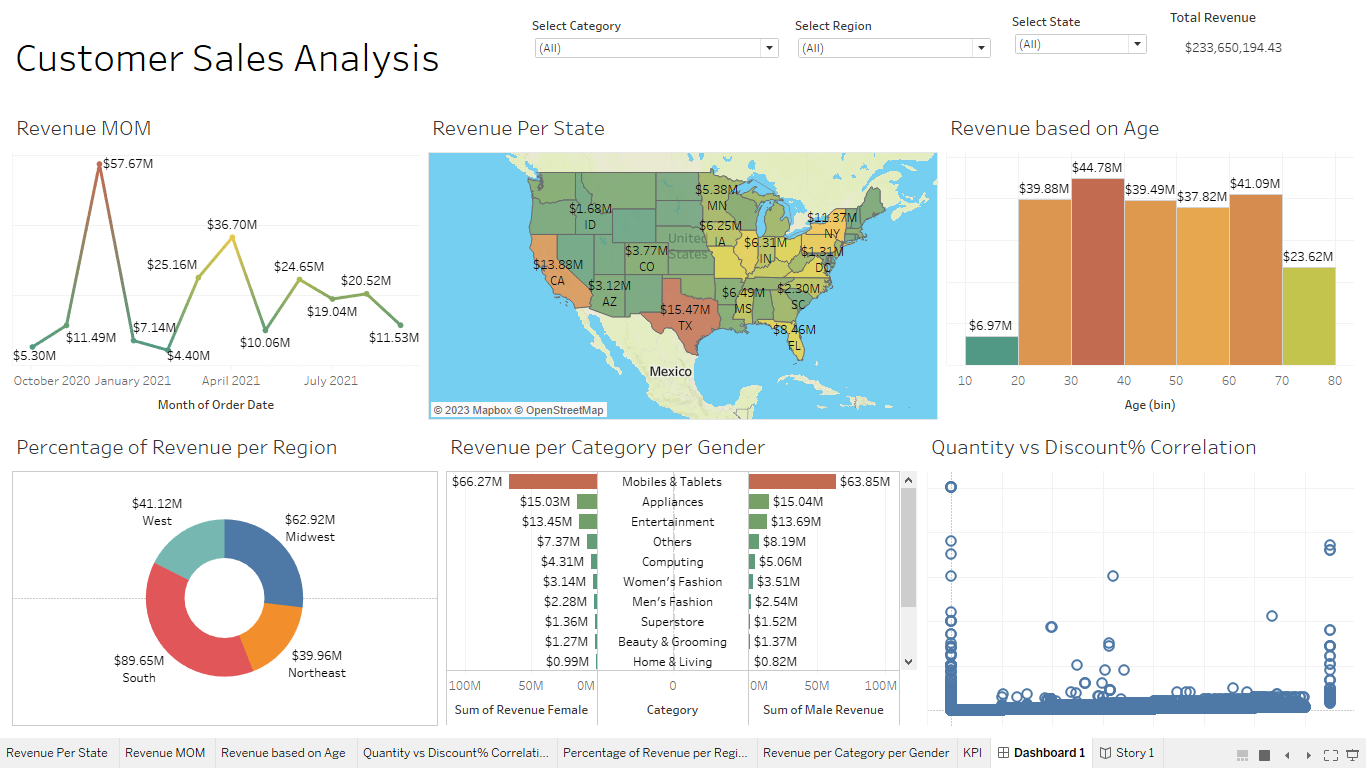
Task: Enter presentation mode via projector icon
Action: [1352, 755]
